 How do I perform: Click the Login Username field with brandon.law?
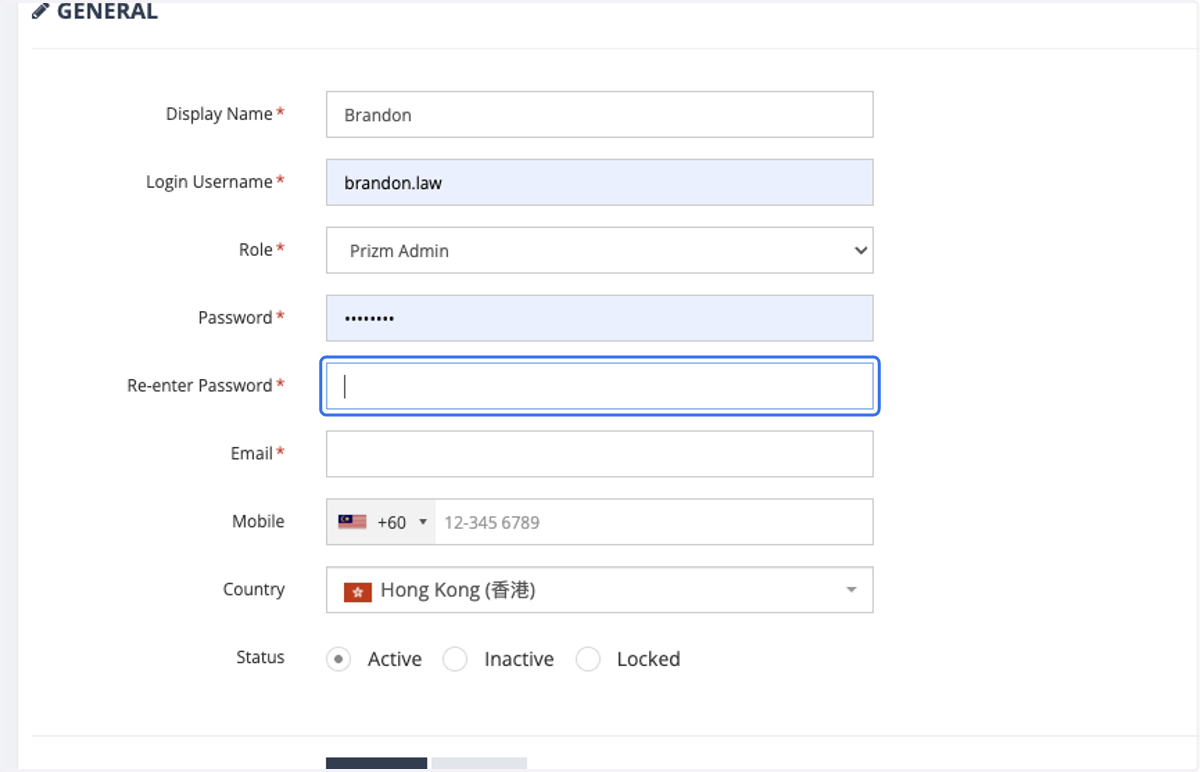tap(600, 182)
